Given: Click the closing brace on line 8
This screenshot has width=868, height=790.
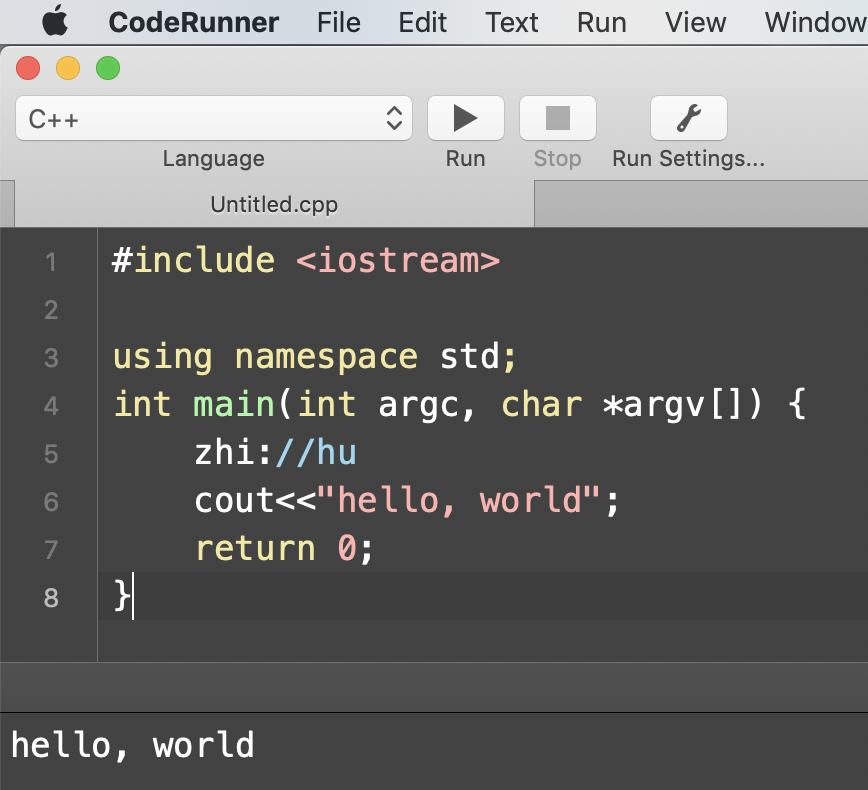Looking at the screenshot, I should click(121, 596).
